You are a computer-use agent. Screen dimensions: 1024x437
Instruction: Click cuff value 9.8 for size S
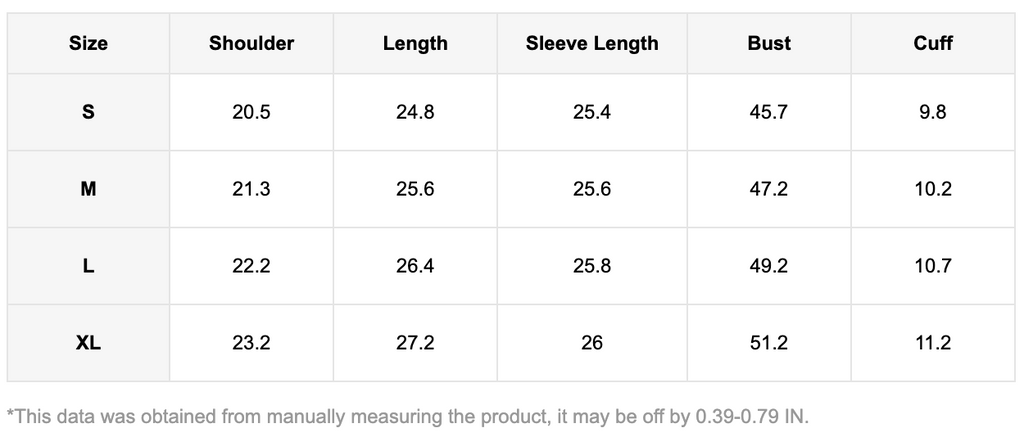coord(933,112)
